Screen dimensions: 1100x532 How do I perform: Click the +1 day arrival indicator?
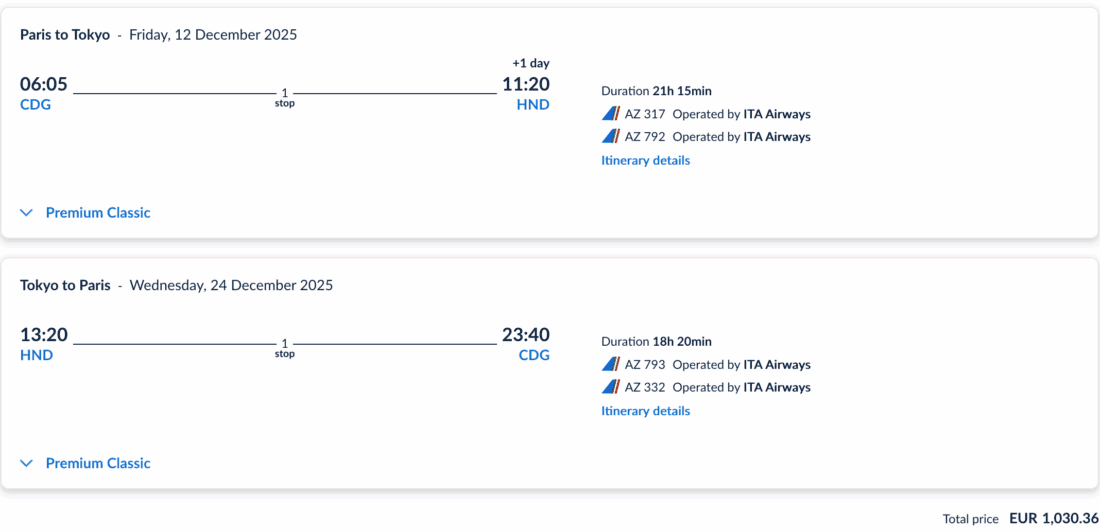click(x=531, y=63)
